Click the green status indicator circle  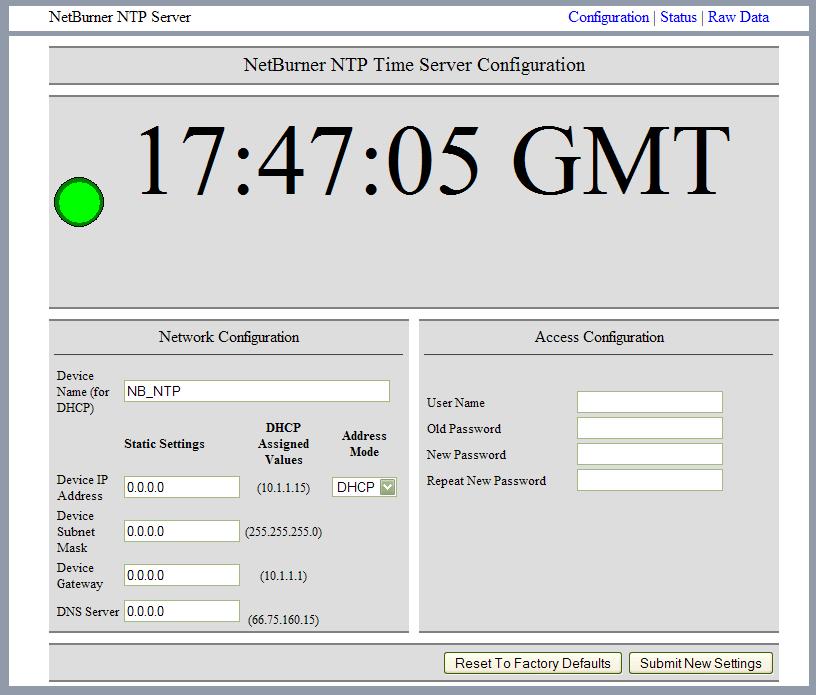[x=79, y=202]
